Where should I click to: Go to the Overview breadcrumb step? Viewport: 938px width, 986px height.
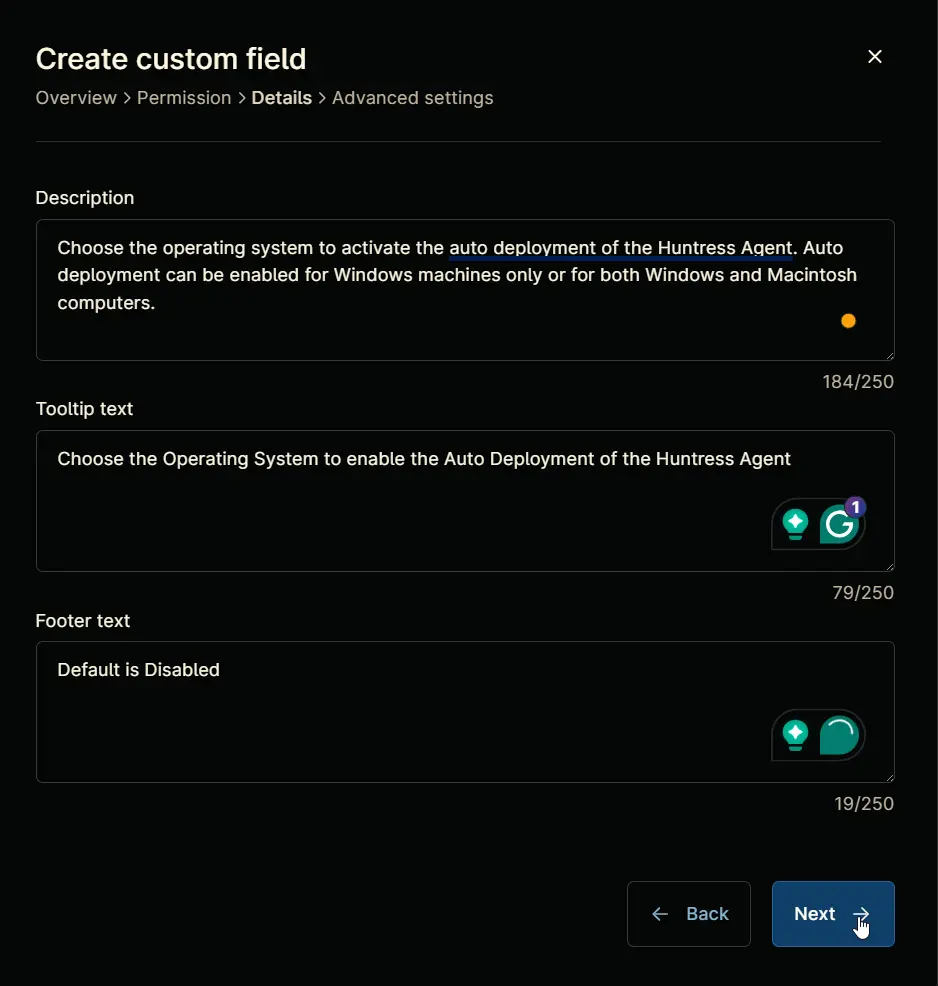pos(76,98)
